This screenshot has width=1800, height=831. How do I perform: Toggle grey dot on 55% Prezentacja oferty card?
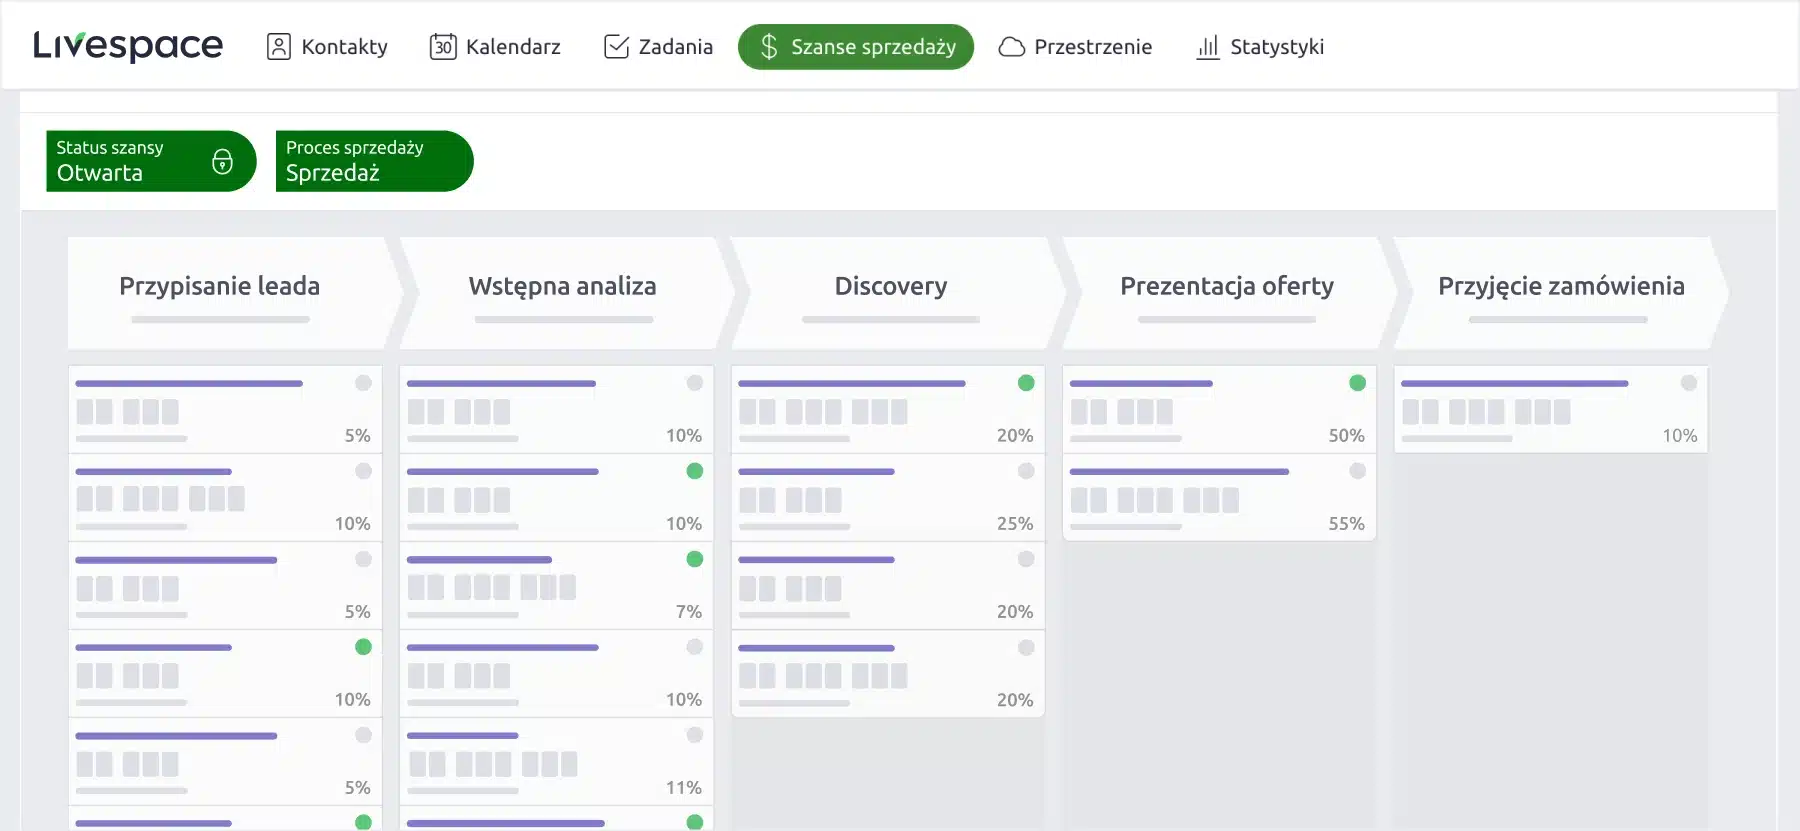[1357, 471]
